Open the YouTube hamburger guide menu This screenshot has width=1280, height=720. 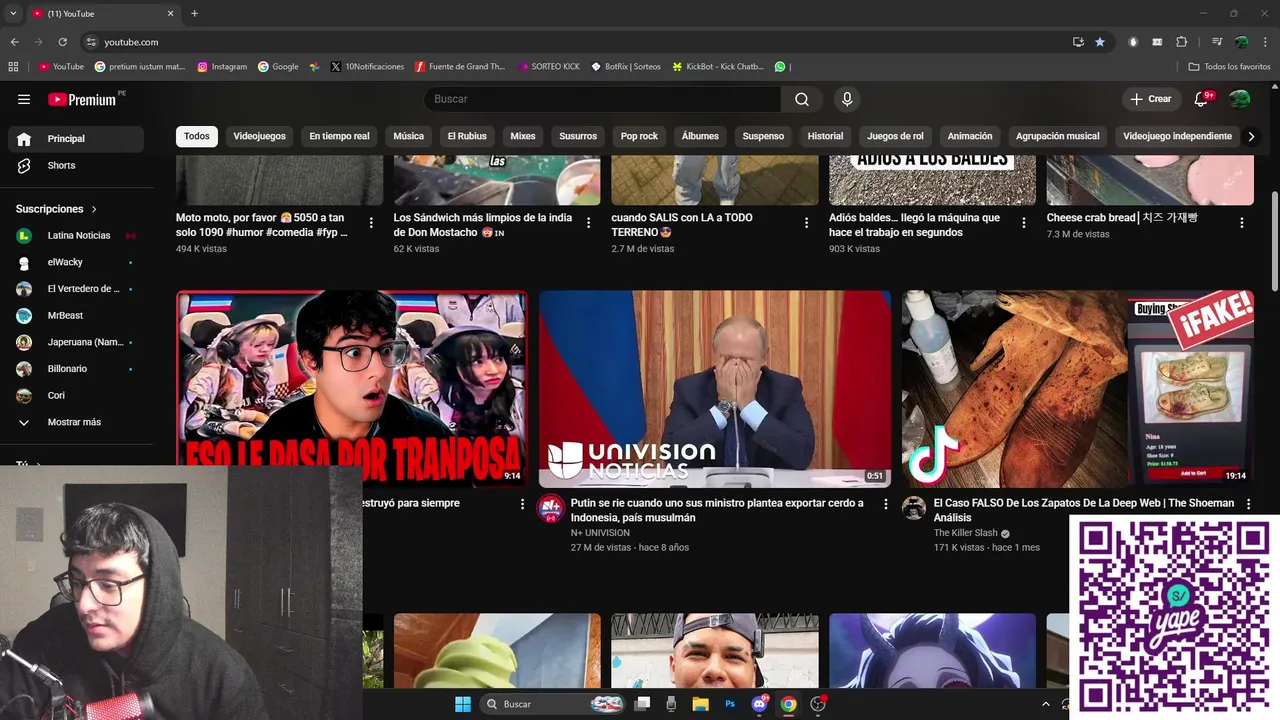click(x=24, y=99)
